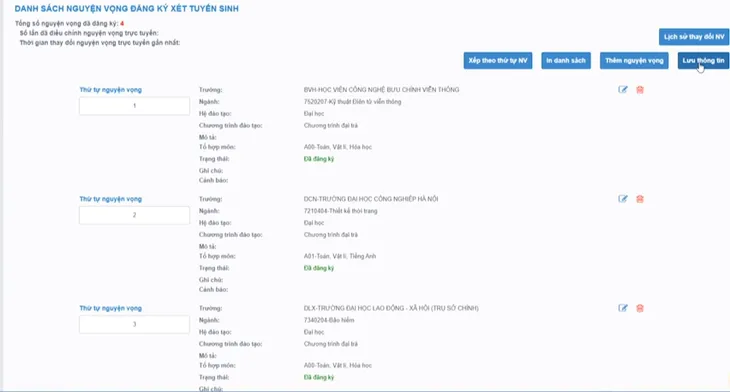Click Thứ tự nguyện vọng label above field 3
This screenshot has width=730, height=392.
110,308
